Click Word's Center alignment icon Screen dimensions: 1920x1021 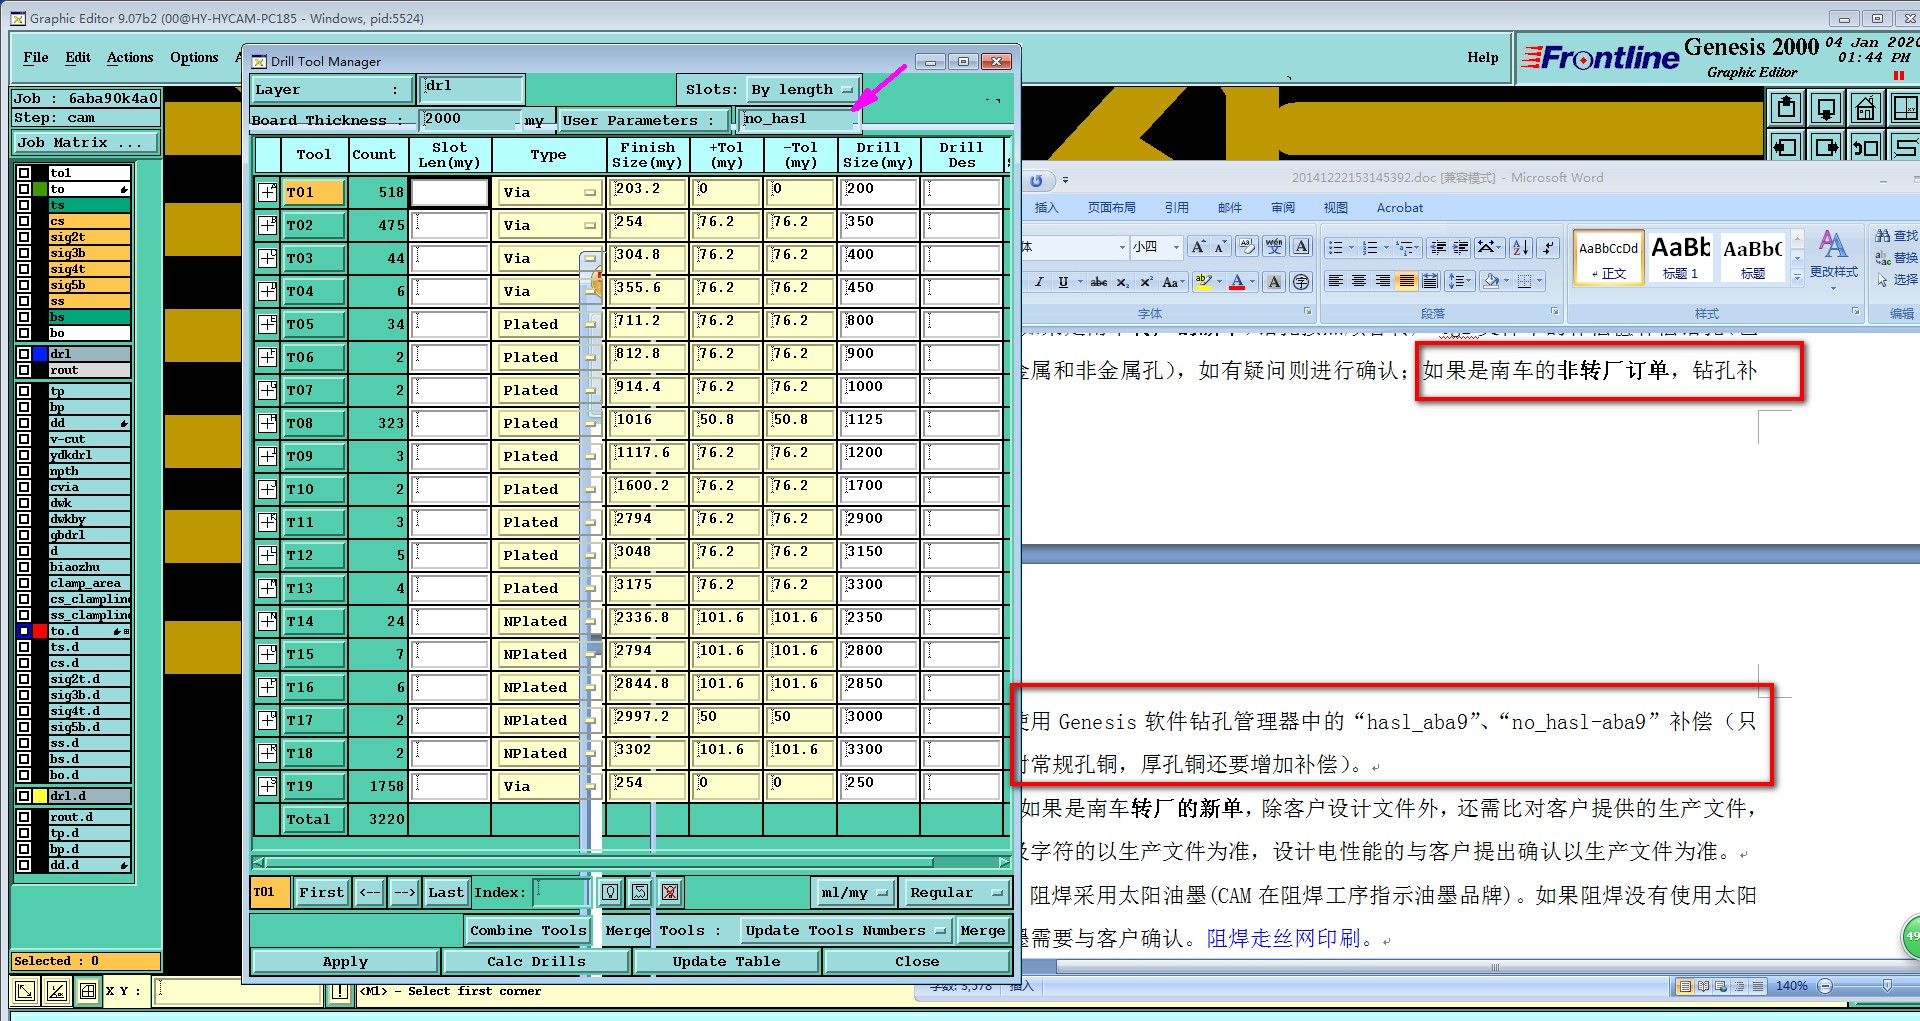click(1359, 281)
